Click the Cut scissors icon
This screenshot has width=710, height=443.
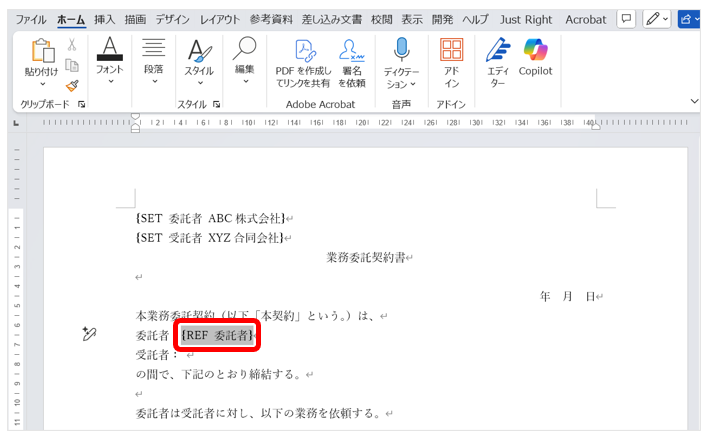click(x=72, y=44)
